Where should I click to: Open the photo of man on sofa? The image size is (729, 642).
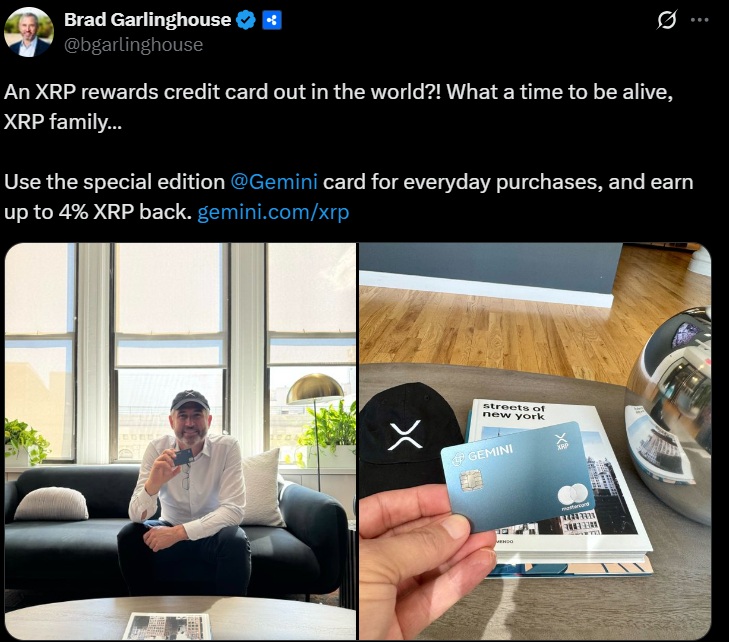[180, 441]
